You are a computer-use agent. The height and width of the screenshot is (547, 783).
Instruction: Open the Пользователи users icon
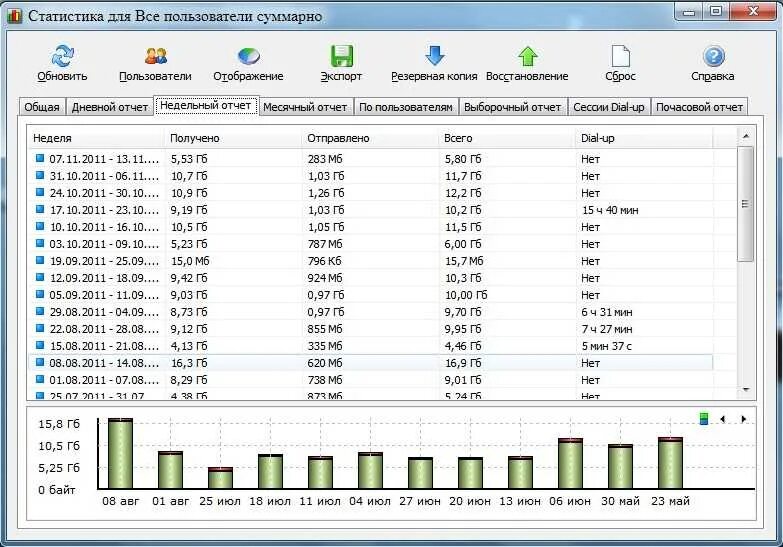(x=156, y=56)
